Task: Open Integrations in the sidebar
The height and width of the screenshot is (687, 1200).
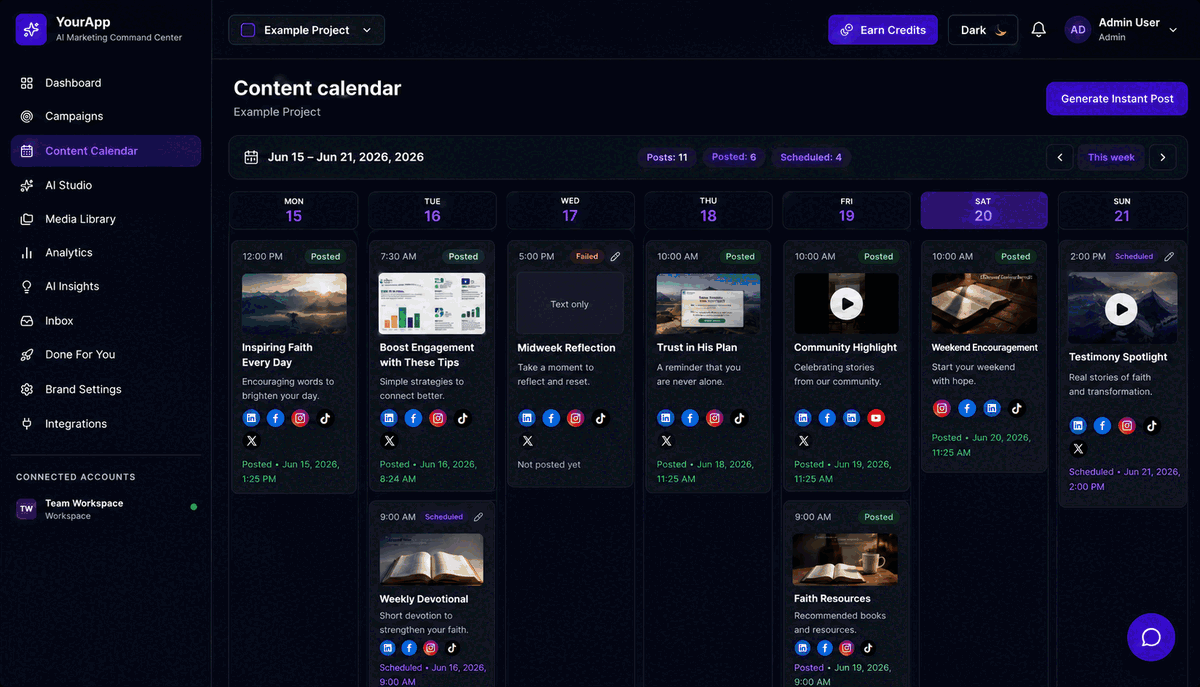Action: [106, 424]
